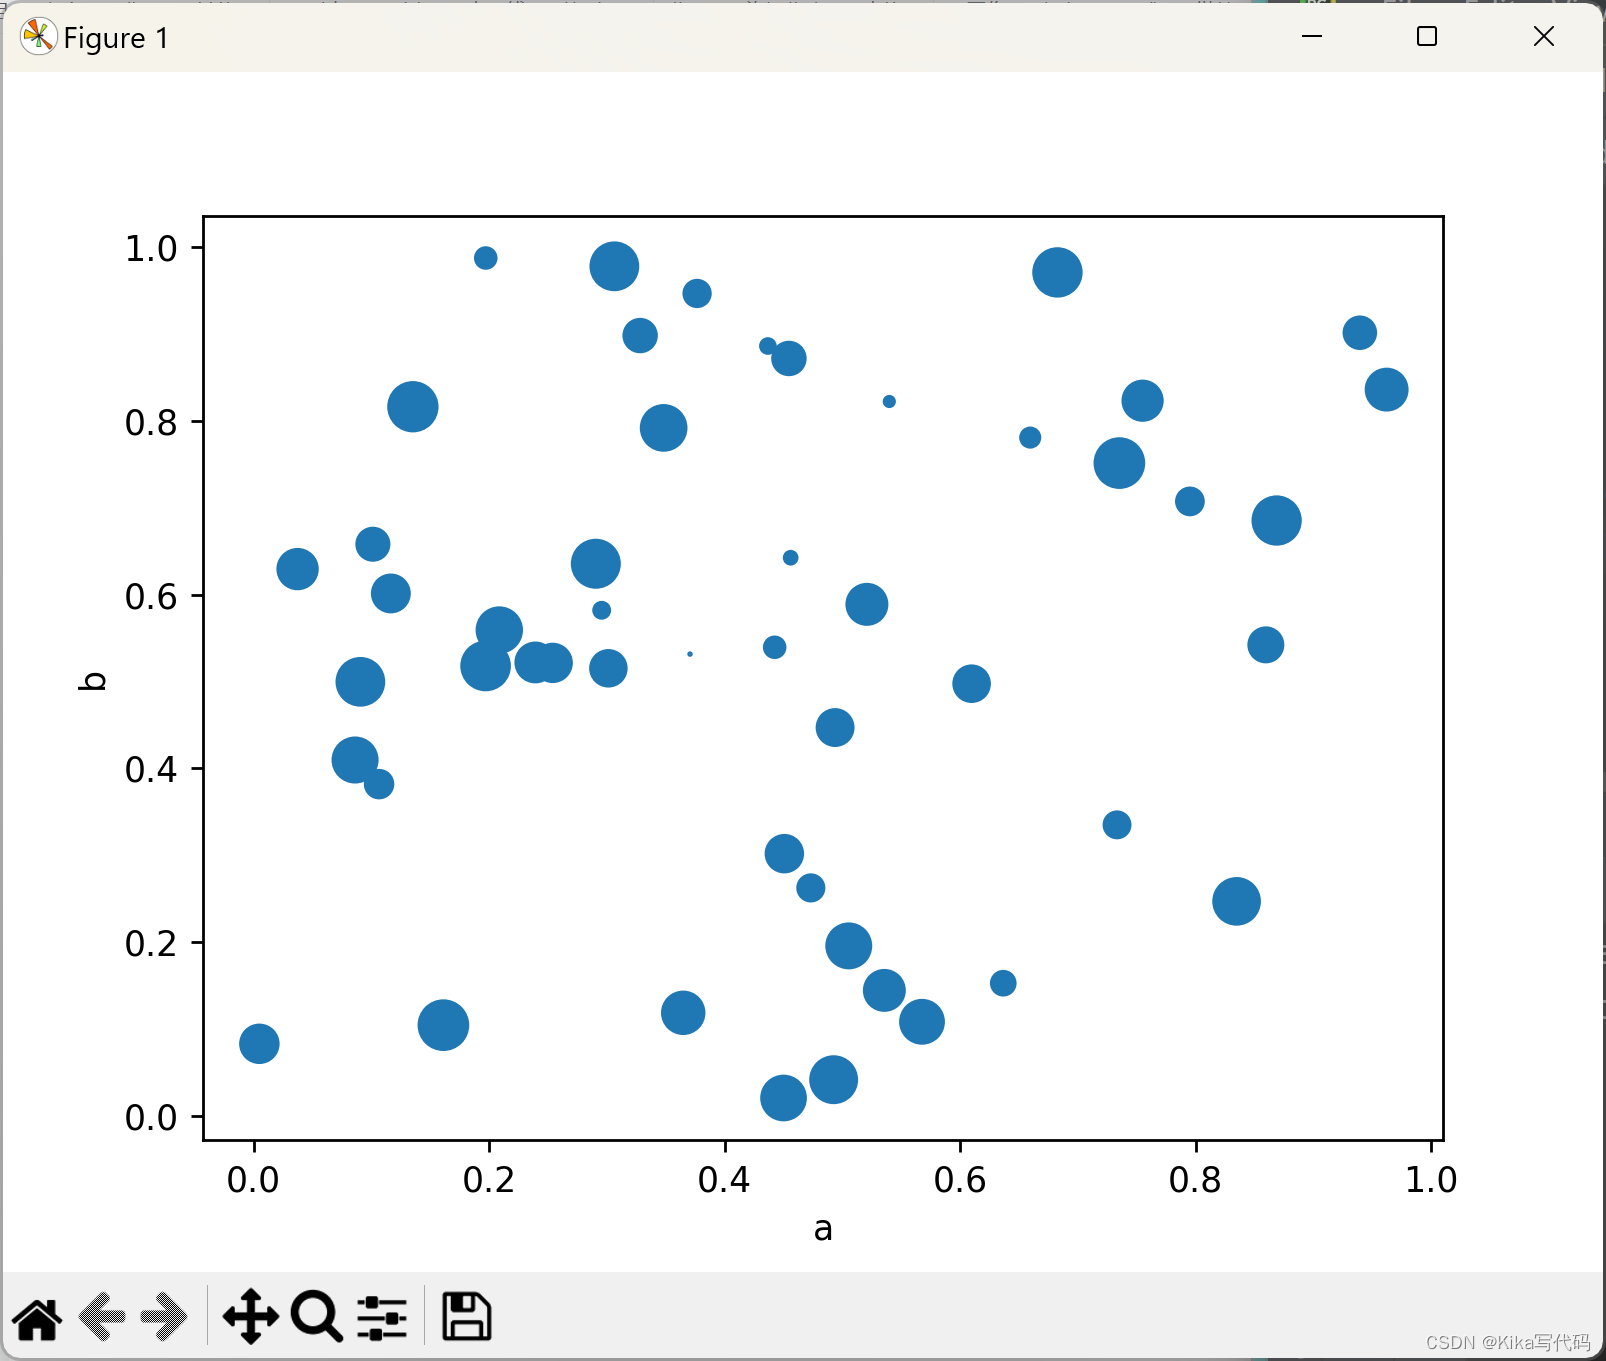
Task: Click the y-axis label 'b'
Action: pos(92,680)
